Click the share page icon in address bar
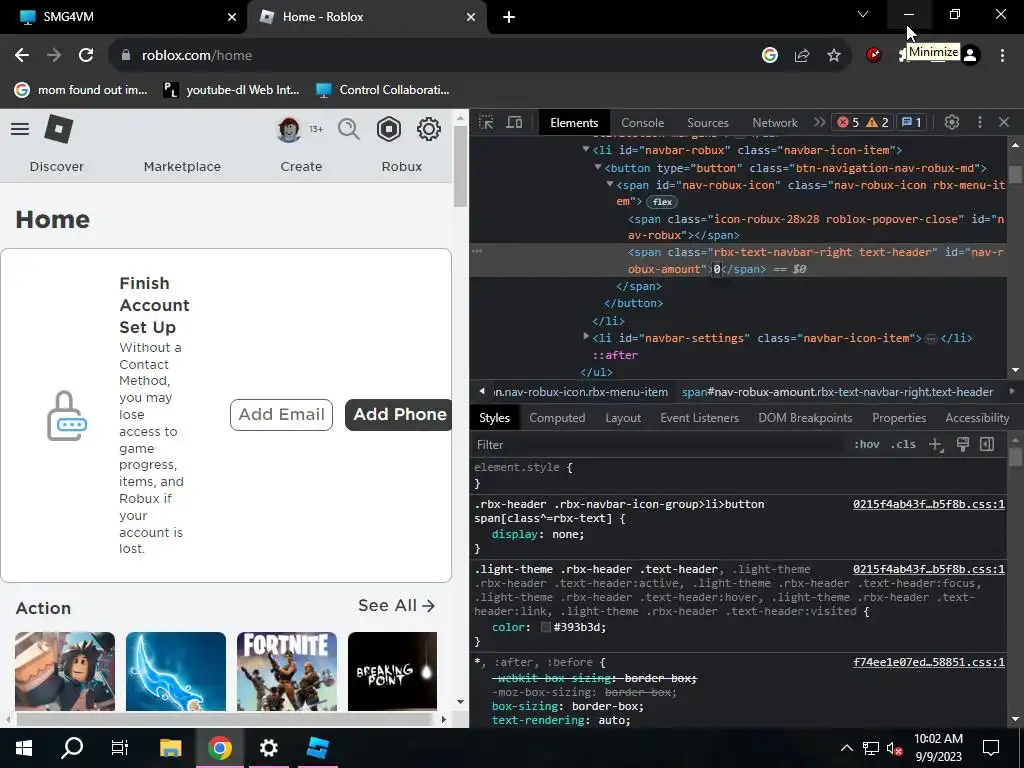The height and width of the screenshot is (768, 1024). pyautogui.click(x=802, y=56)
